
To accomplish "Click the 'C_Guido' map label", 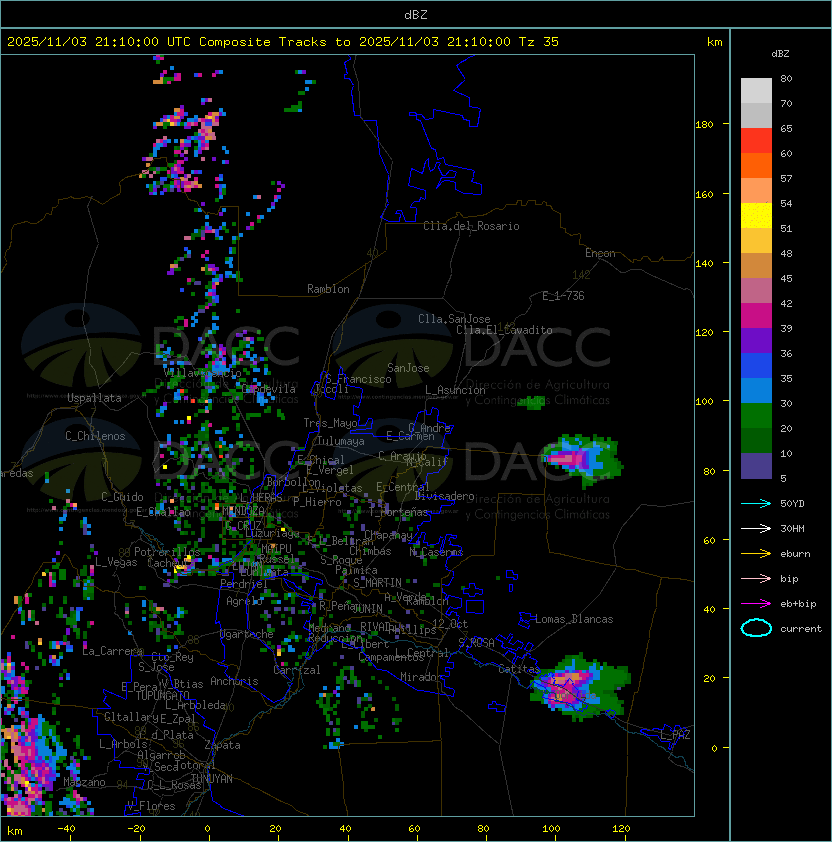I will (122, 497).
